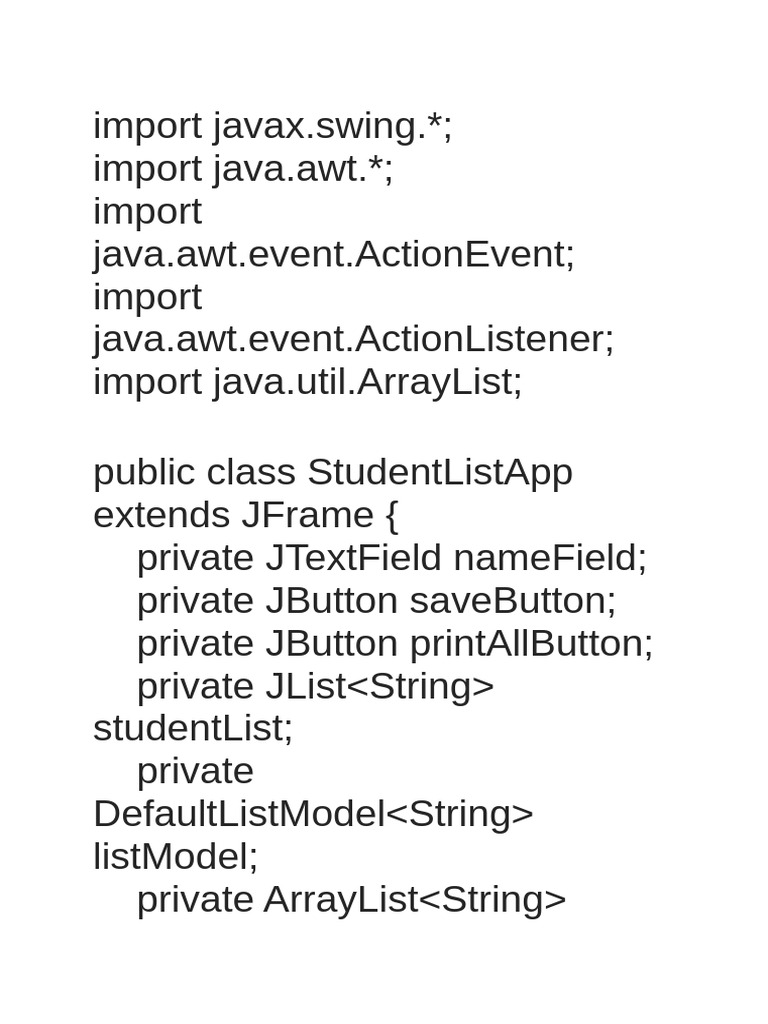Click the 'printAllButton;' variable name

(x=531, y=643)
